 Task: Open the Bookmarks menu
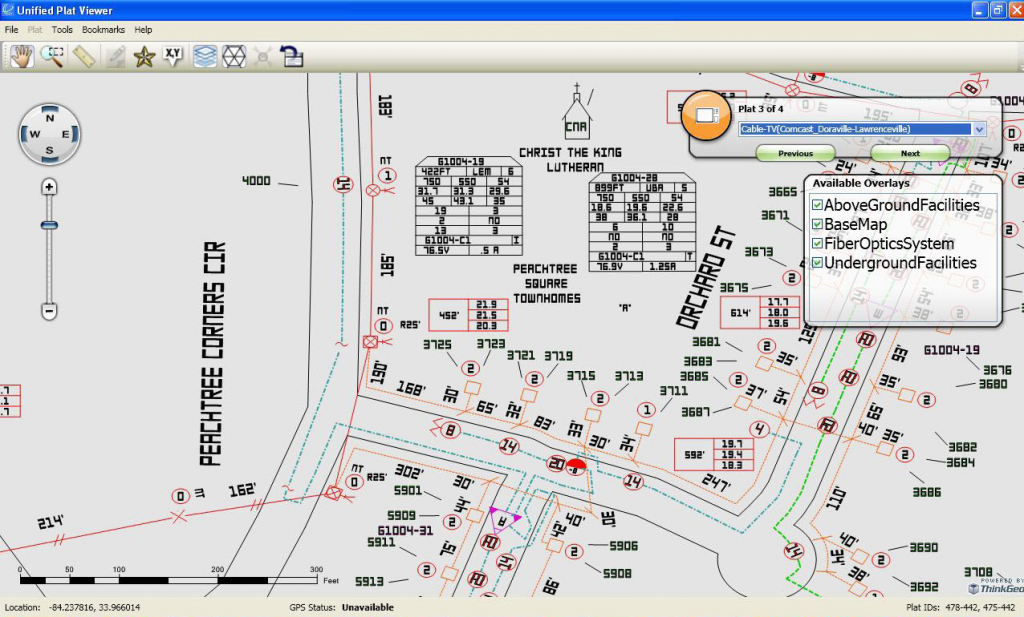point(103,30)
